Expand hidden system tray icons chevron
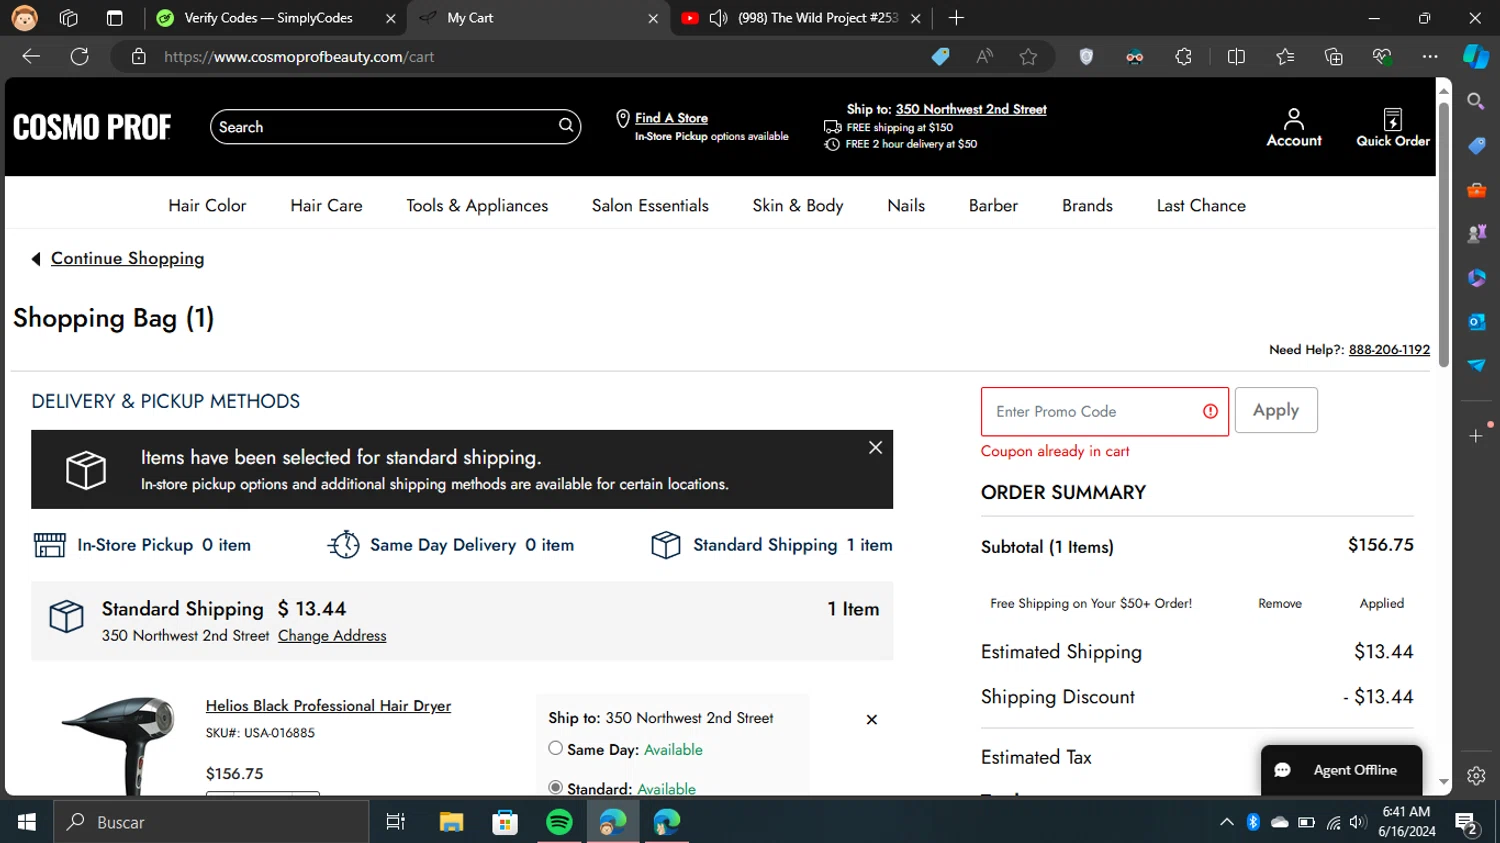 tap(1226, 822)
